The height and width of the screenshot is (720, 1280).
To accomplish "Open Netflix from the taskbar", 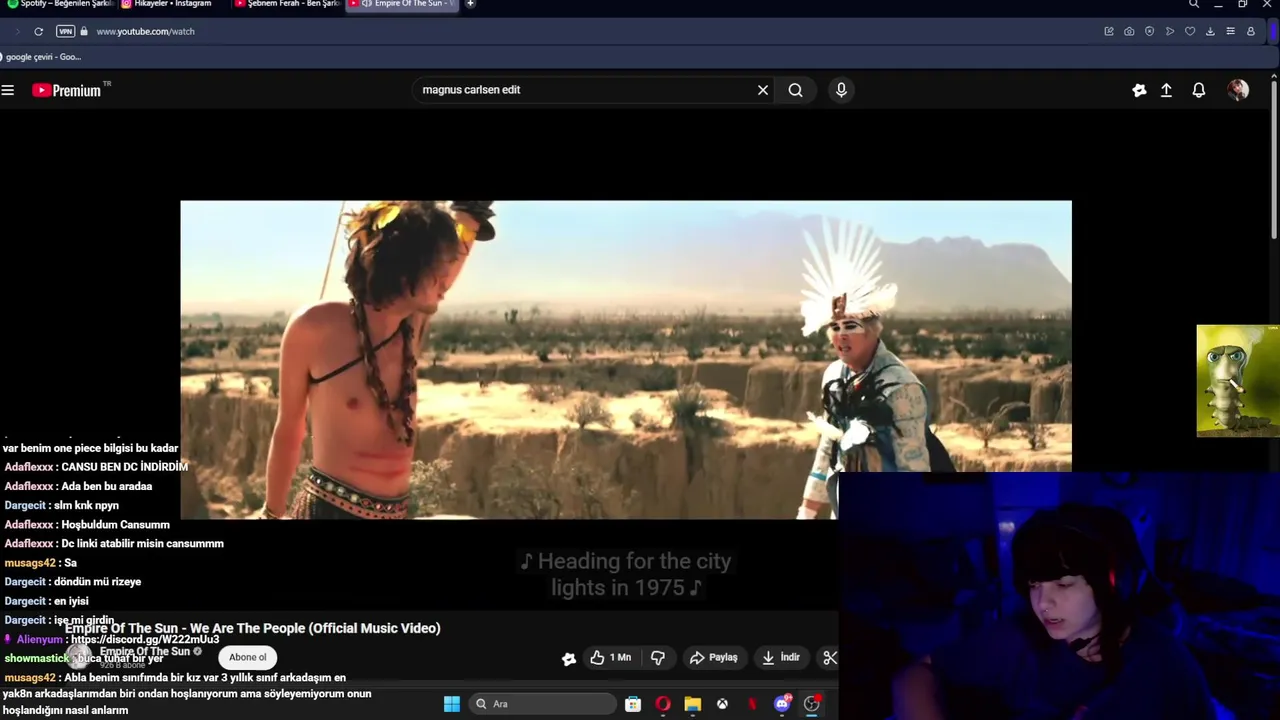I will 752,704.
